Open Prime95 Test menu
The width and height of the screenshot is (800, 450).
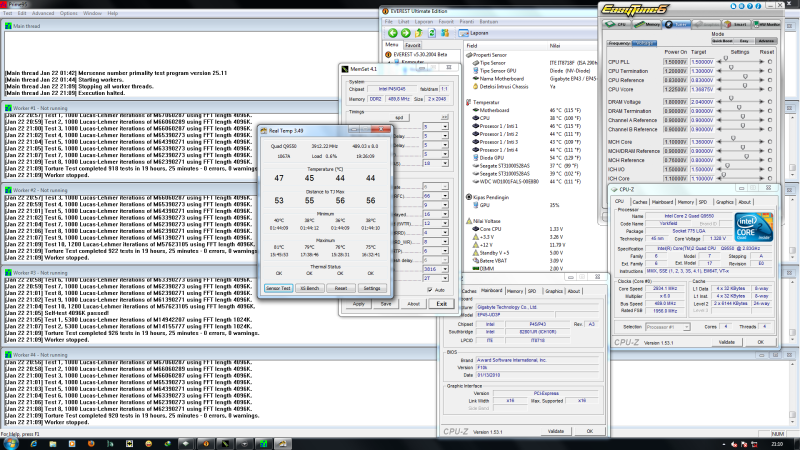pyautogui.click(x=8, y=13)
